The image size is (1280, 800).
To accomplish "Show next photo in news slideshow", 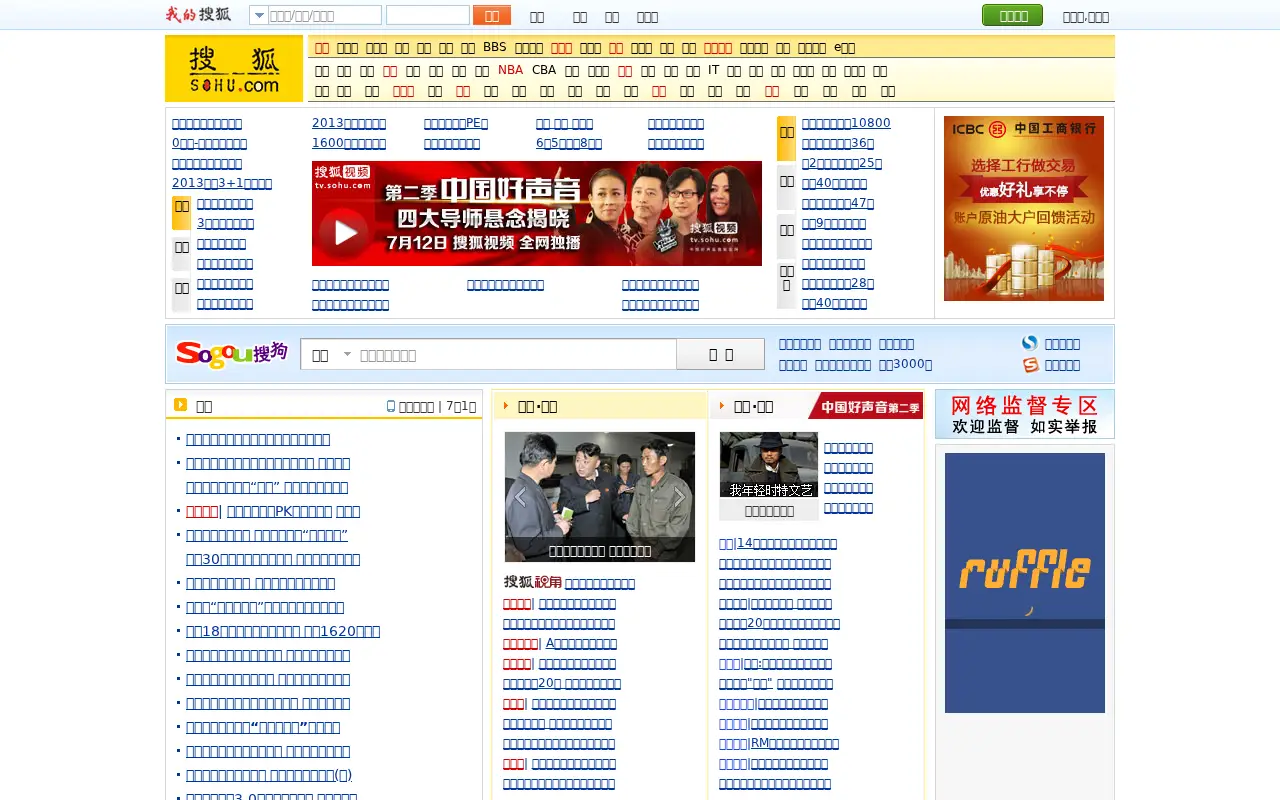I will tap(679, 497).
